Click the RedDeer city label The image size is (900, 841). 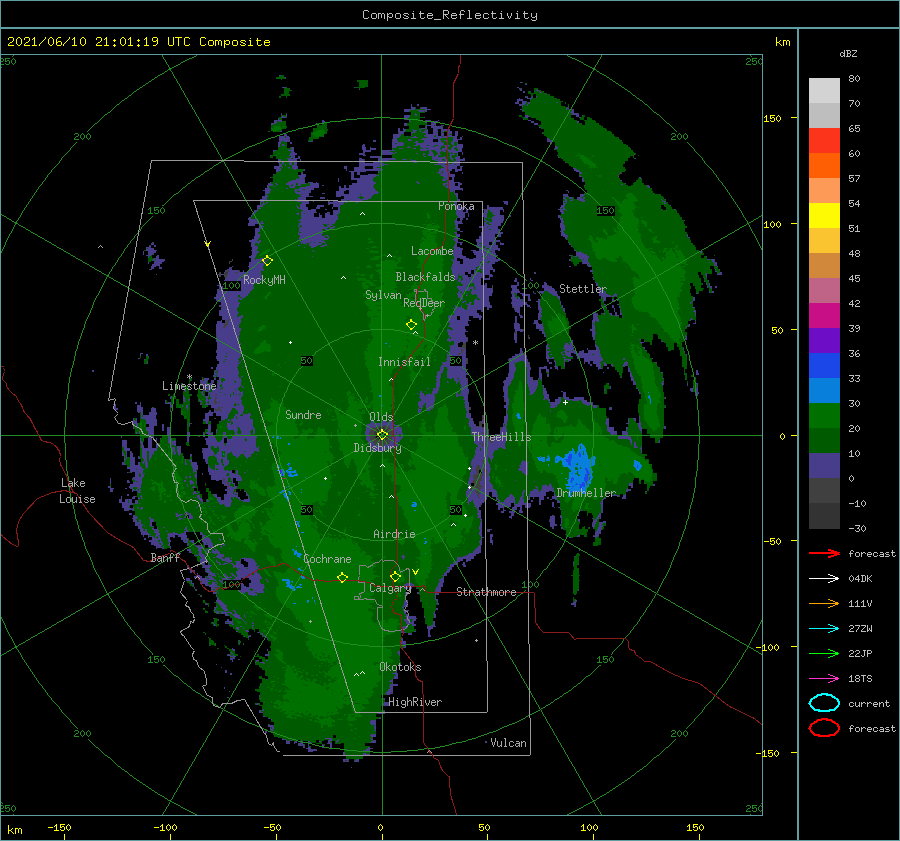point(424,303)
